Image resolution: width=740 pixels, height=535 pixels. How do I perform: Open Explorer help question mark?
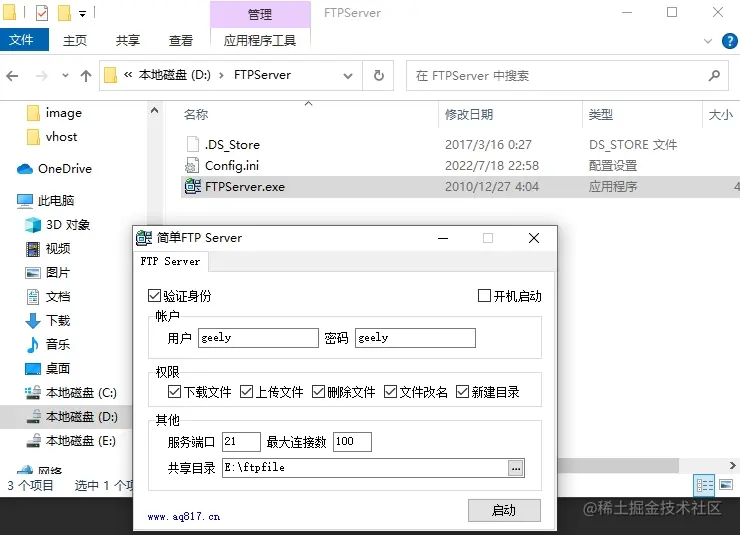(x=729, y=41)
